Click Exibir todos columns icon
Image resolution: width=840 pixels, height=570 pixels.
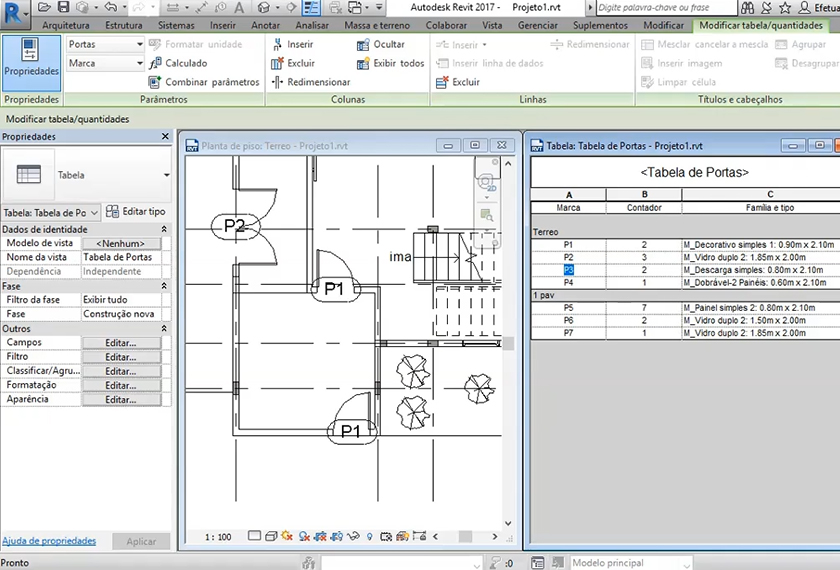coord(363,63)
